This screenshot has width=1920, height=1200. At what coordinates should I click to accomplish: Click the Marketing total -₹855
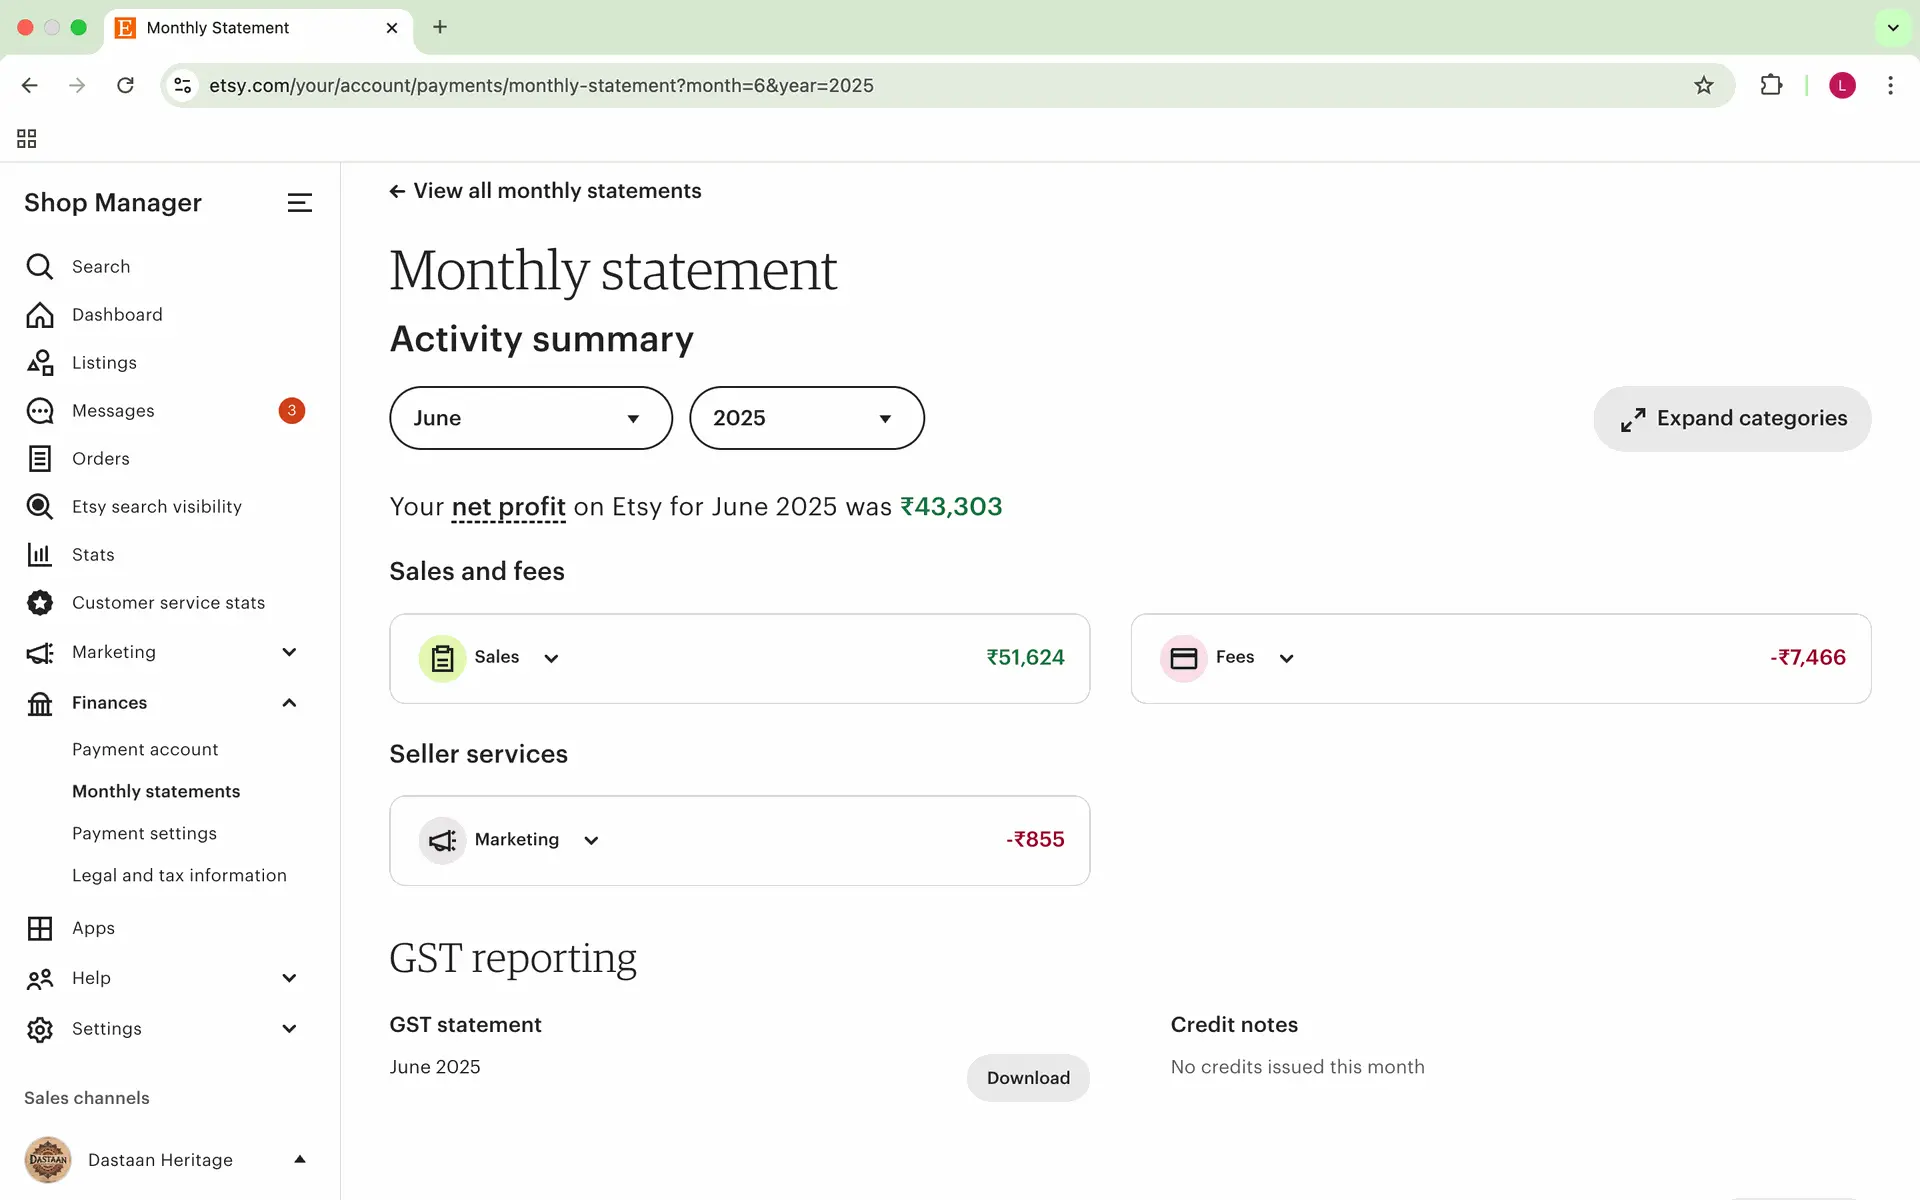(x=1035, y=840)
